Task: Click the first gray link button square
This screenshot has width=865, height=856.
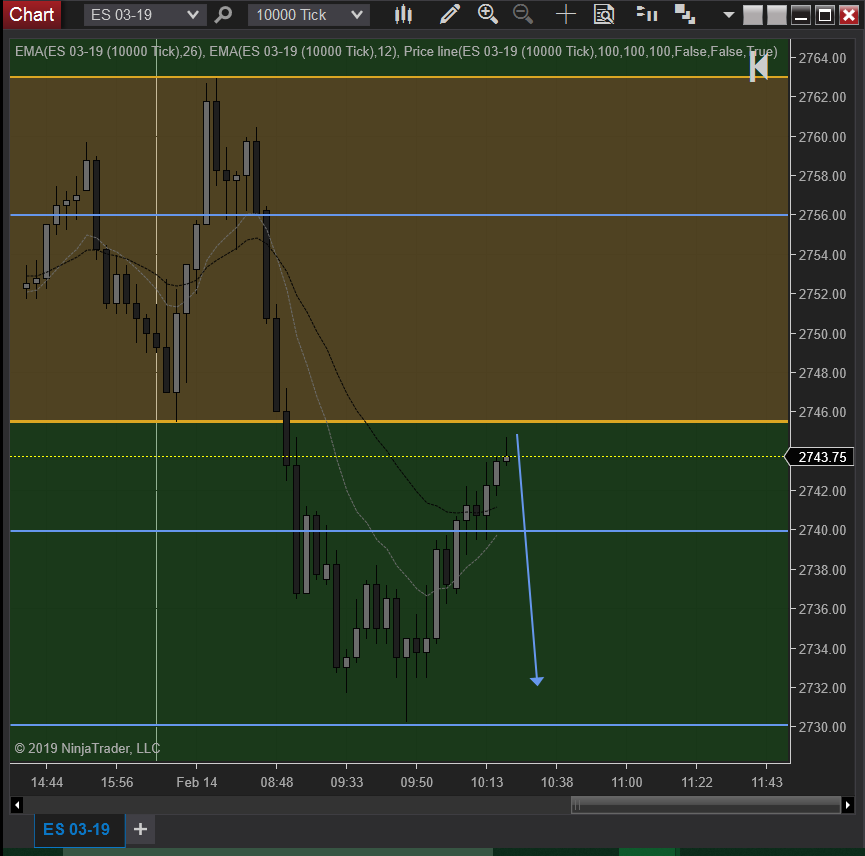Action: [753, 15]
